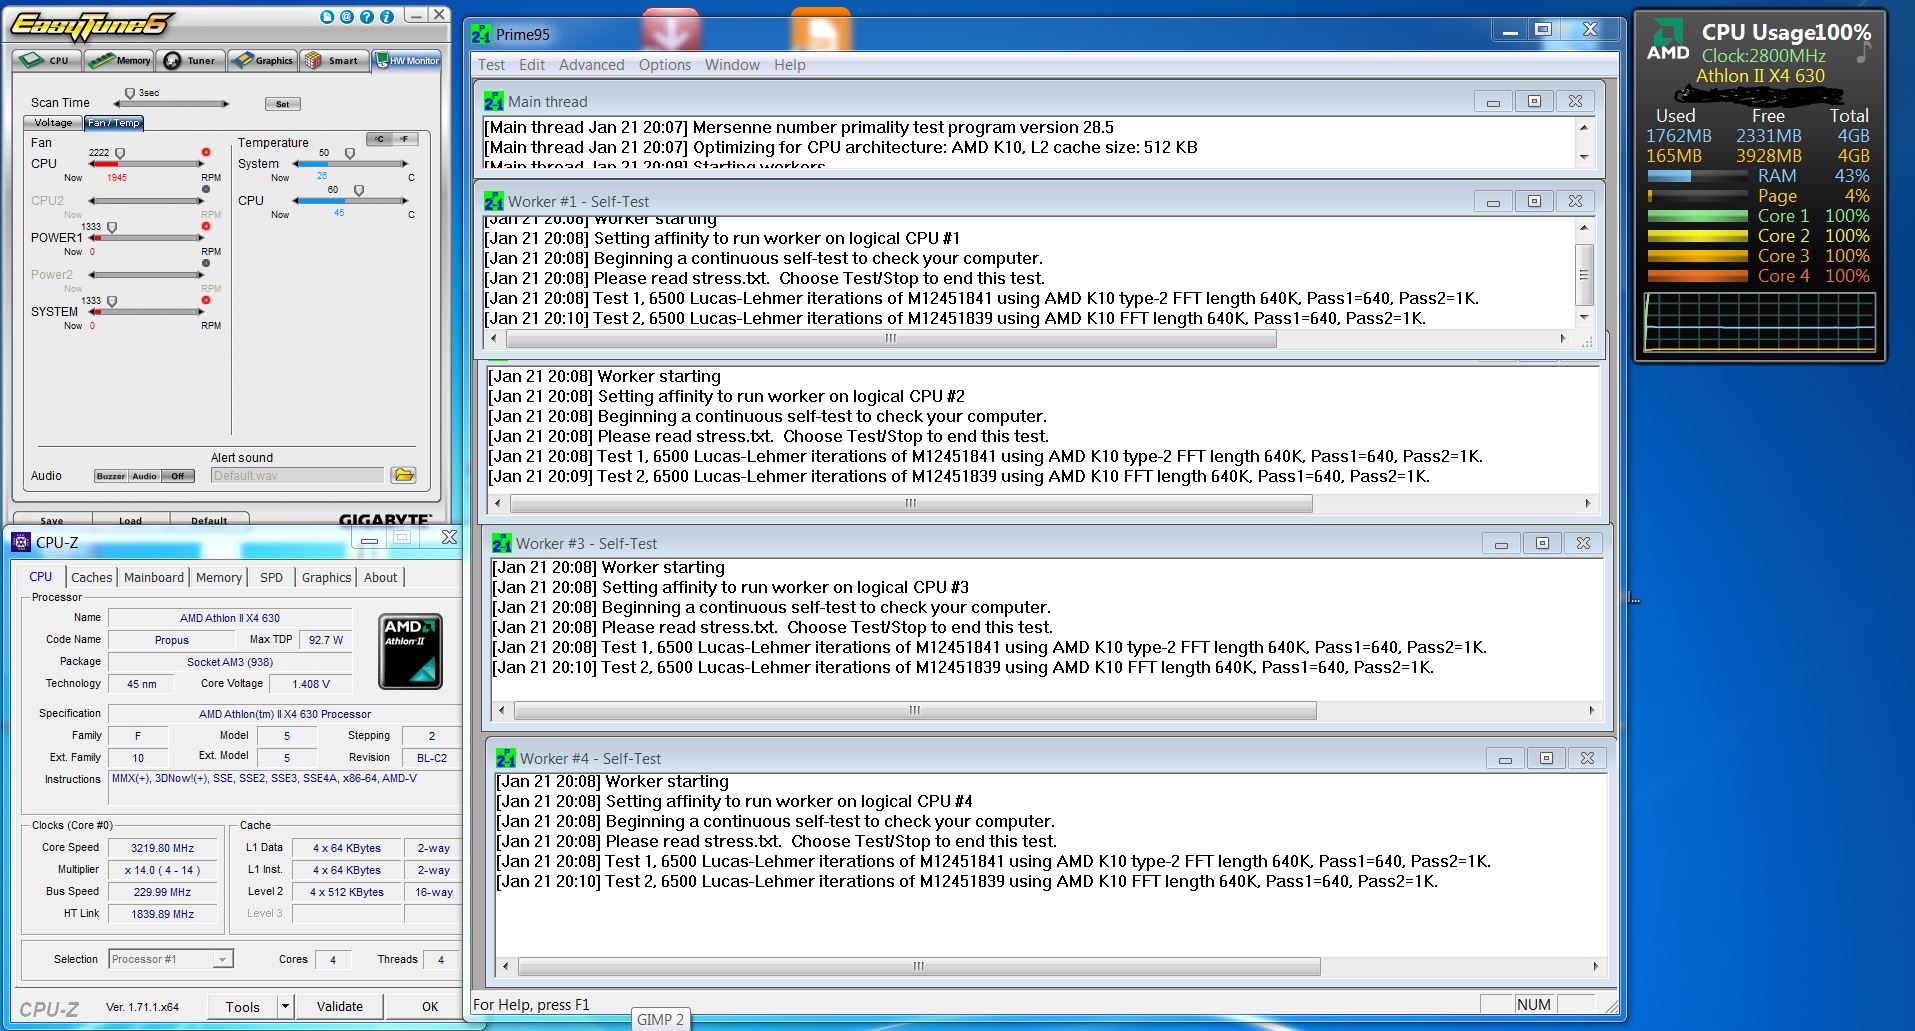Click the CPU fan threshold slider handle
Screen dimensions: 1915x1031
[120, 154]
